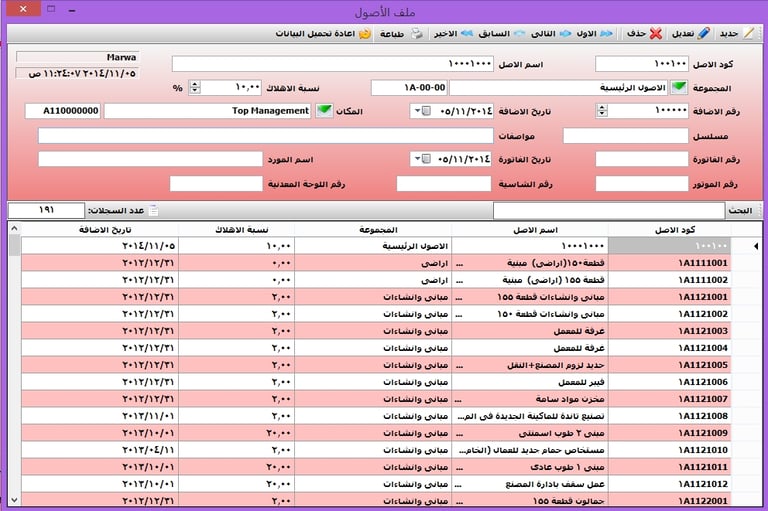Click the table vertical scrollbar thumb
Screen dimensions: 768x511
tap(14, 245)
